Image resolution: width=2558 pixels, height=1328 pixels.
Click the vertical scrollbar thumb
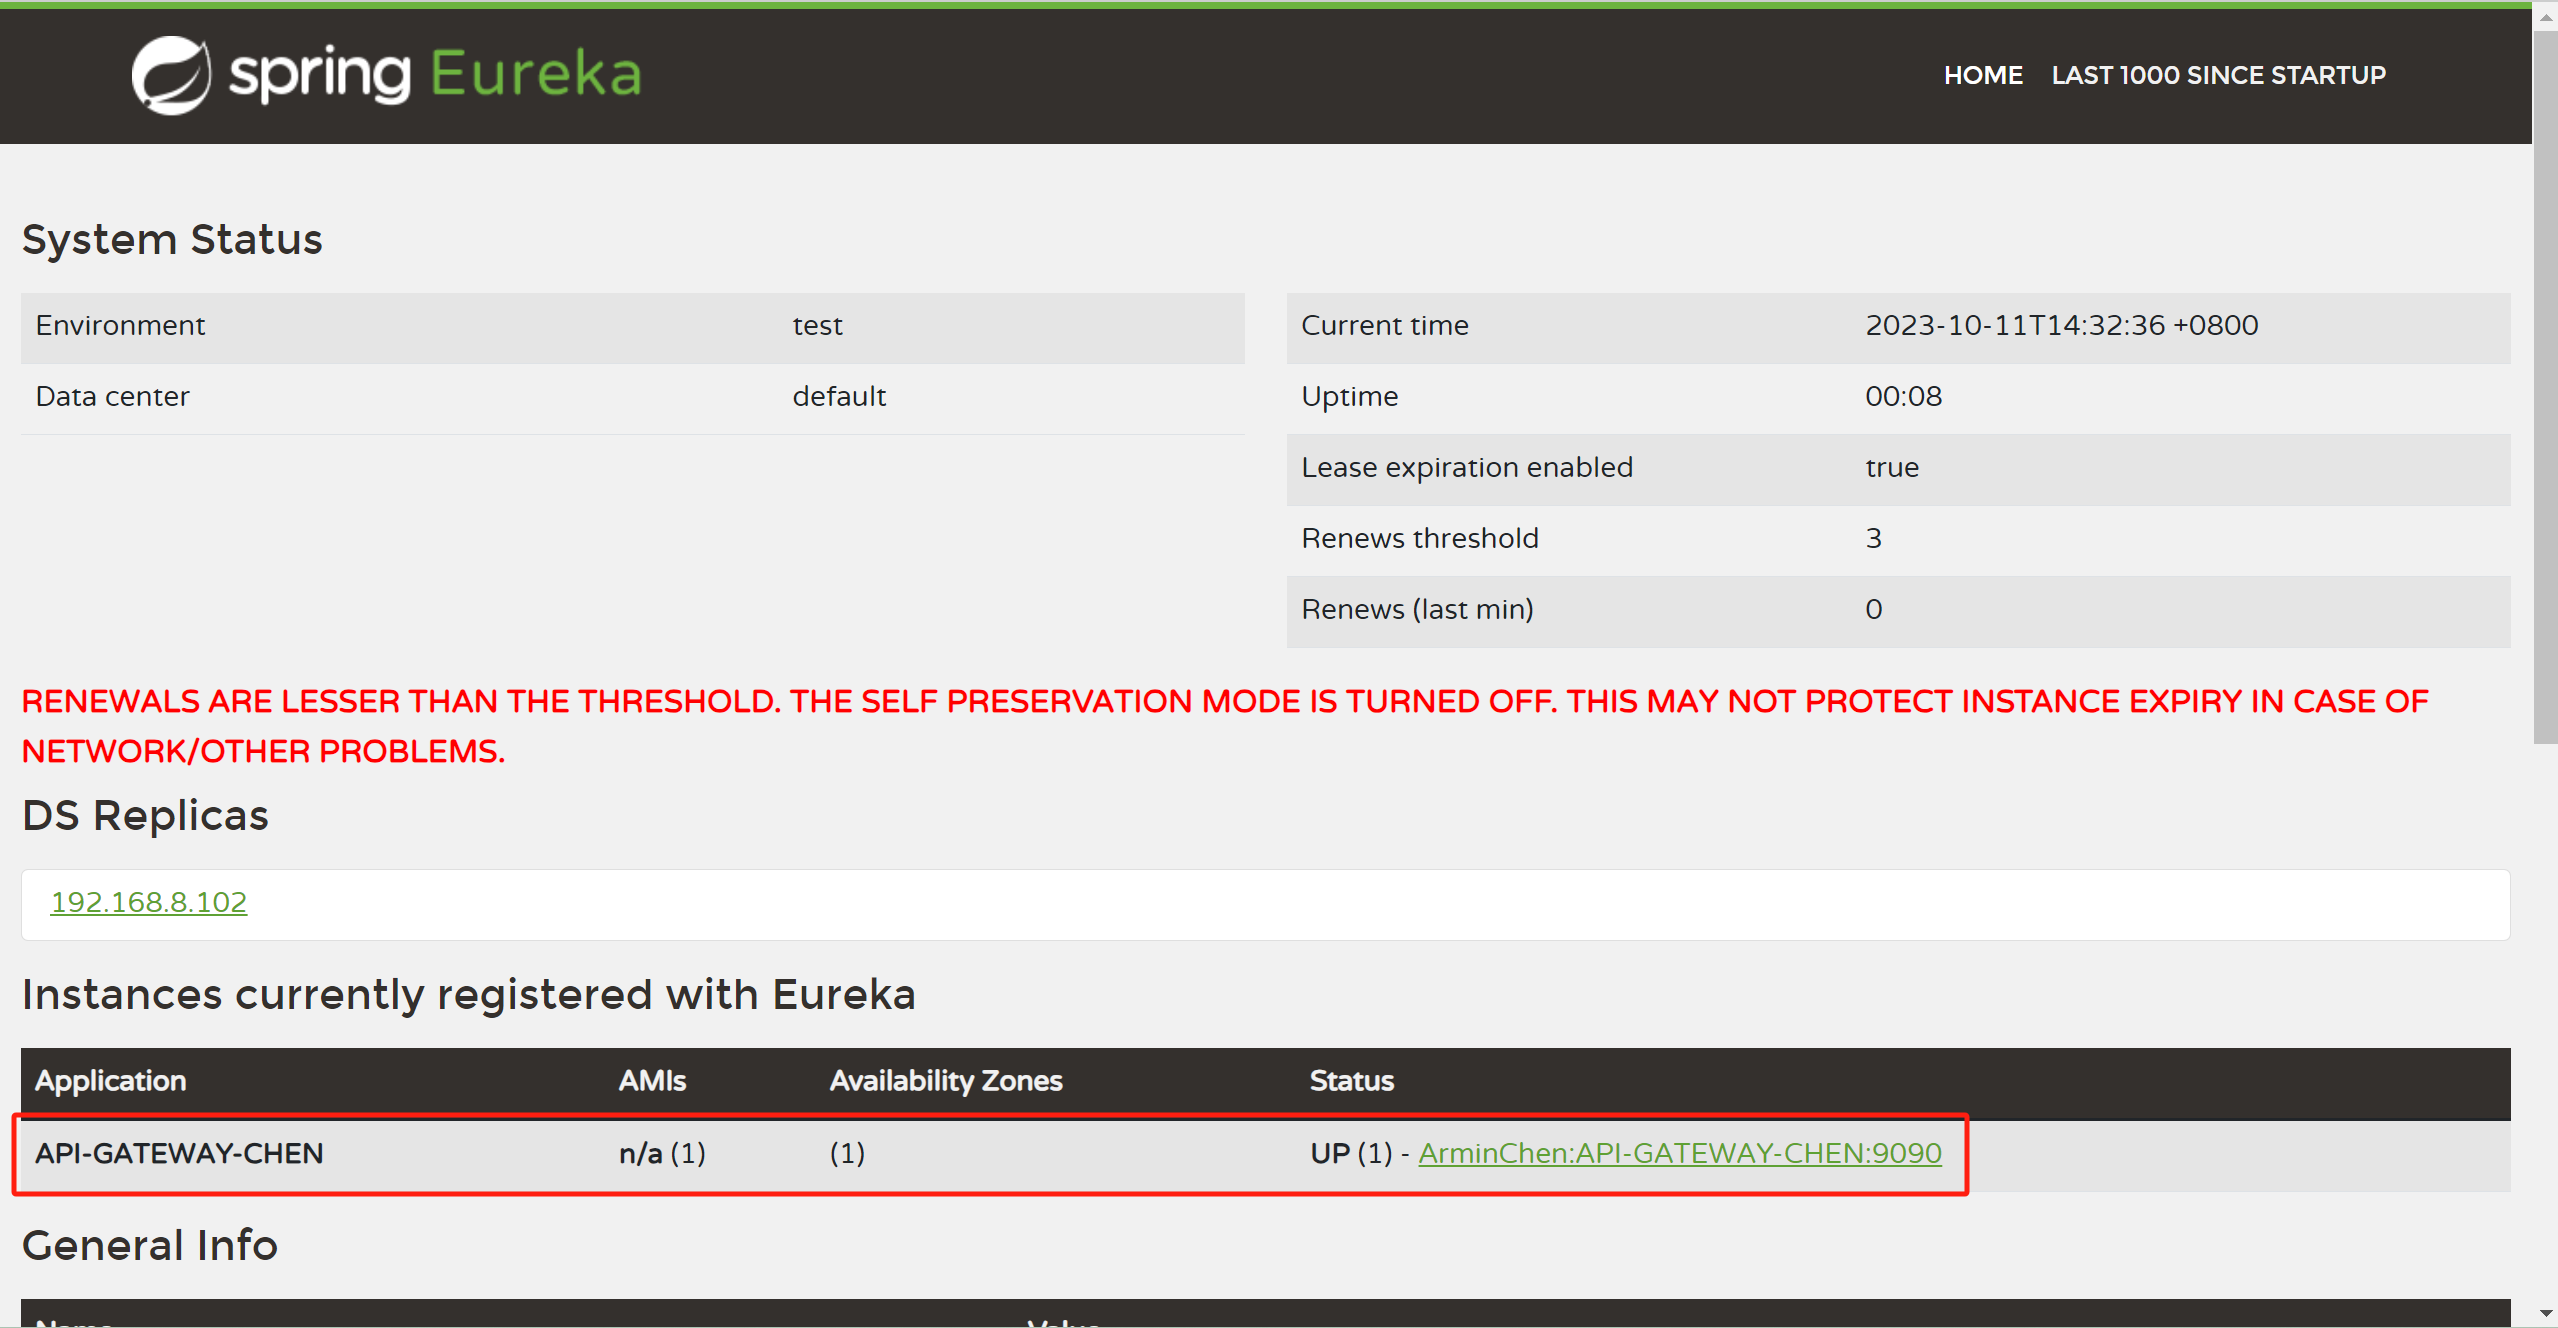[2545, 385]
